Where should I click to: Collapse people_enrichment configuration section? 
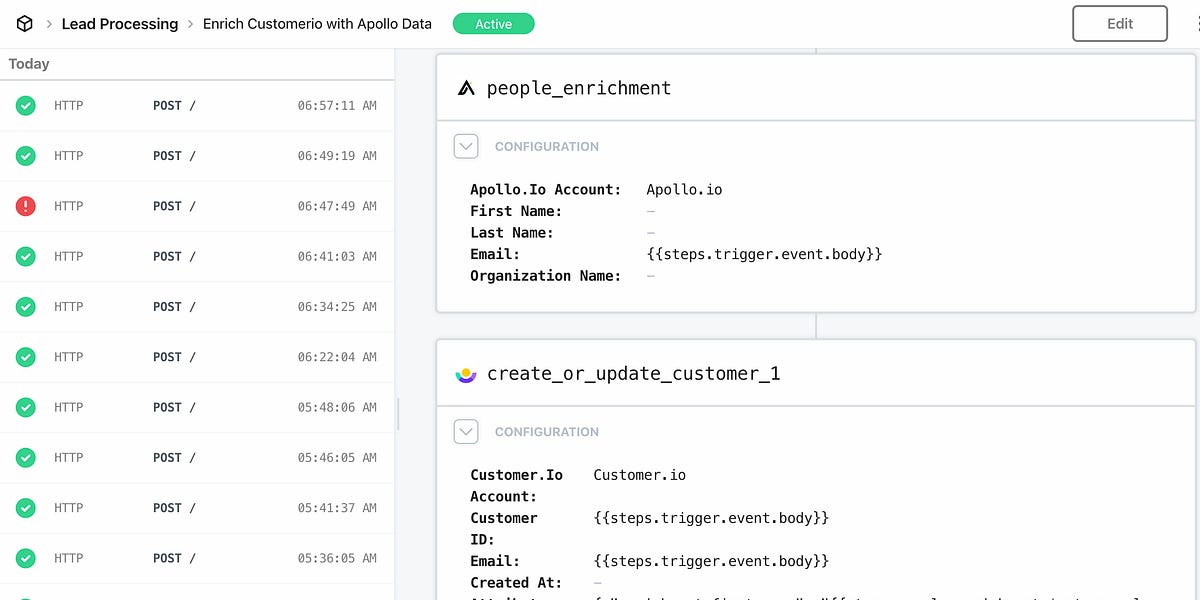pyautogui.click(x=466, y=146)
